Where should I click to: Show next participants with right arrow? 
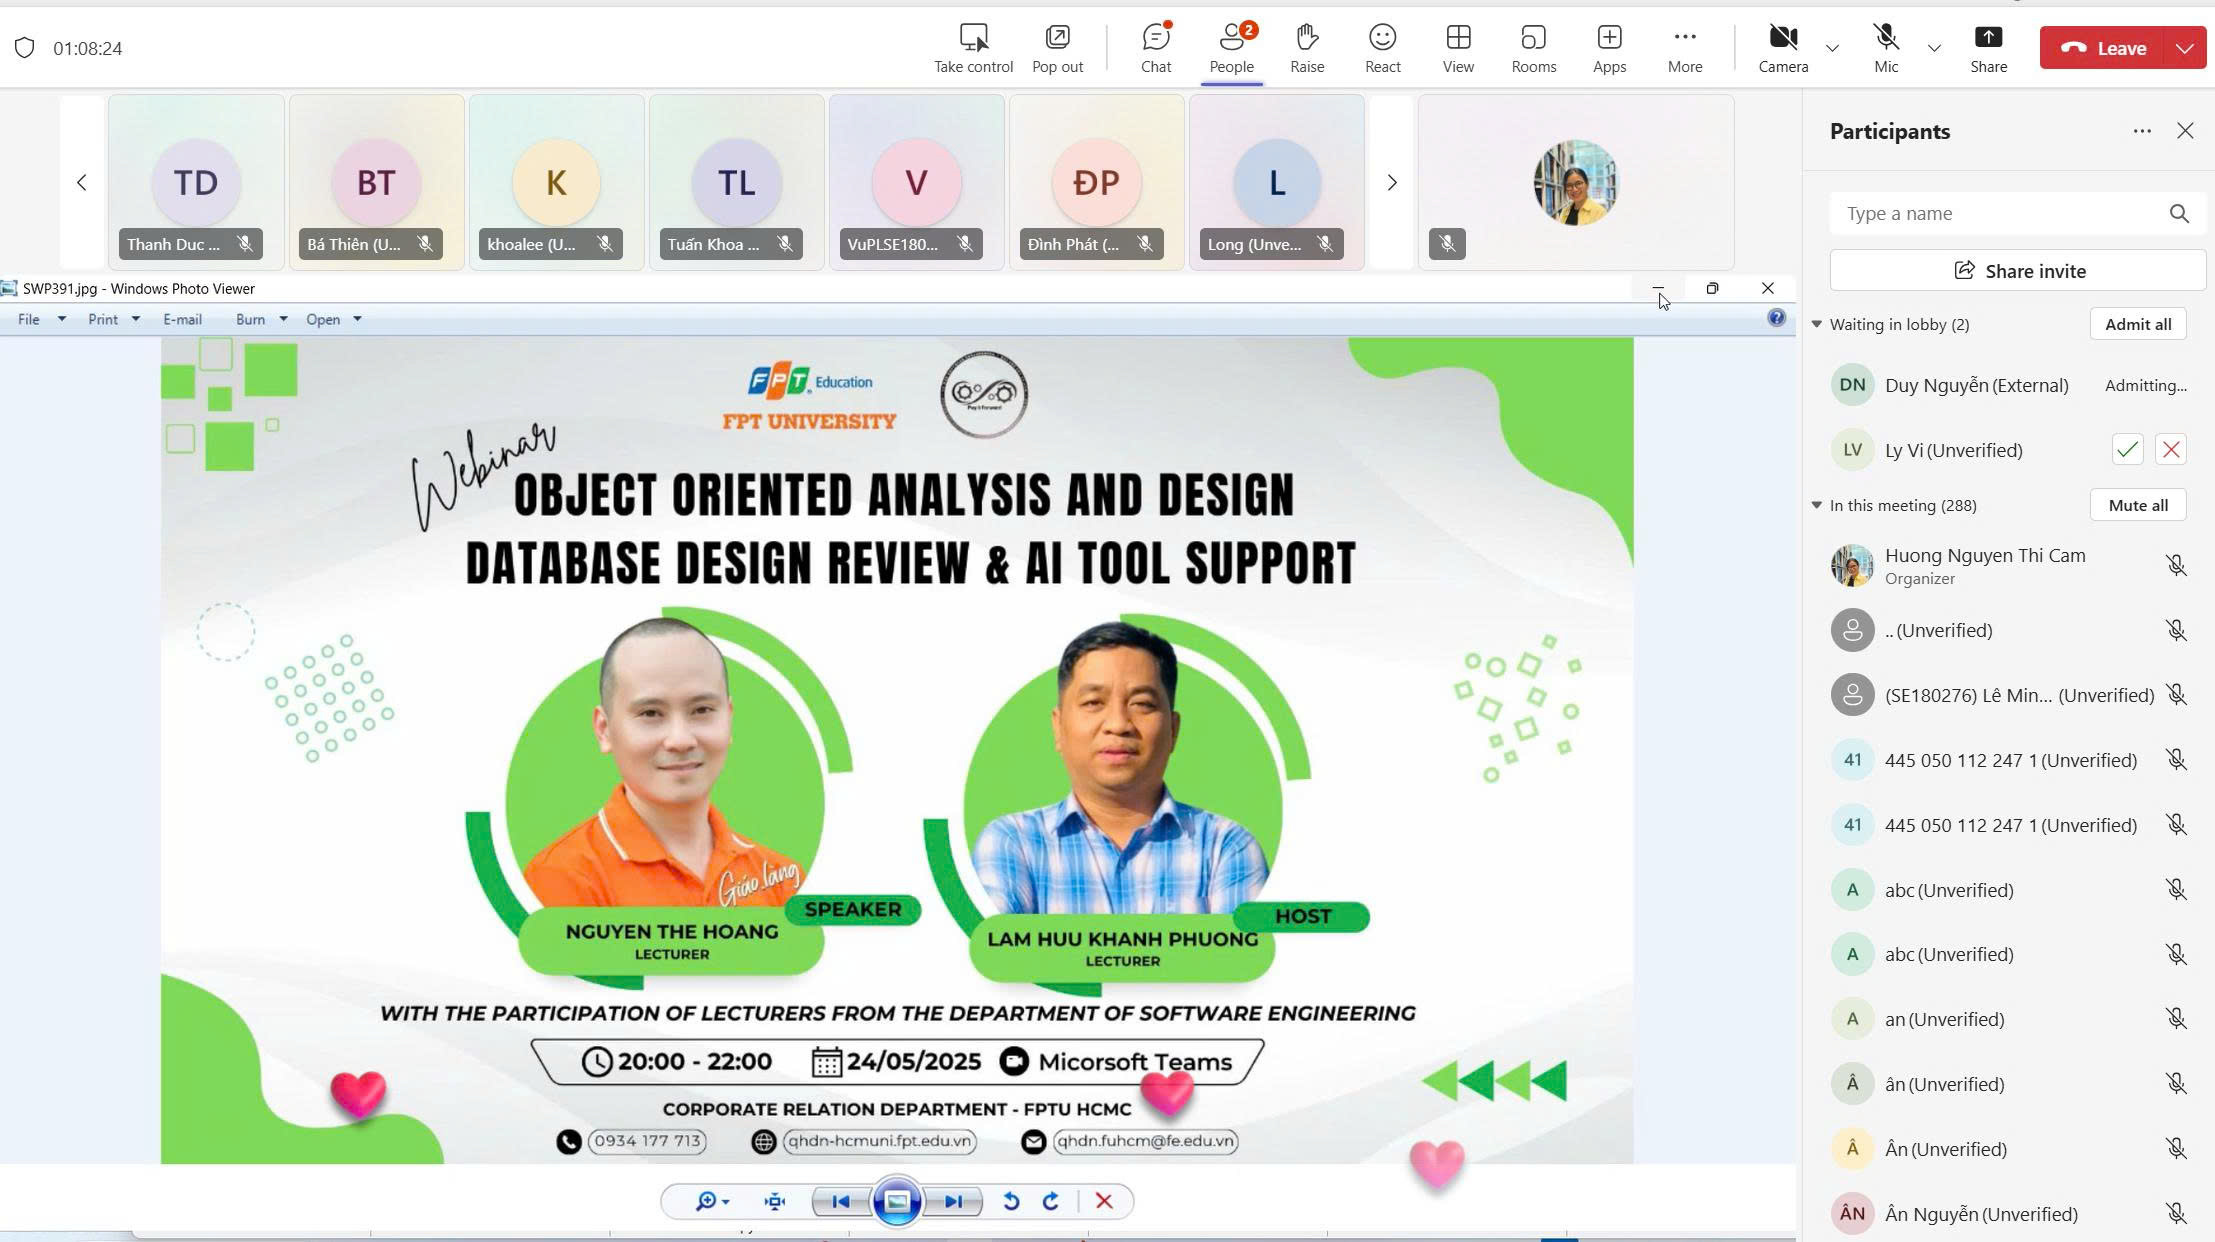click(x=1391, y=182)
